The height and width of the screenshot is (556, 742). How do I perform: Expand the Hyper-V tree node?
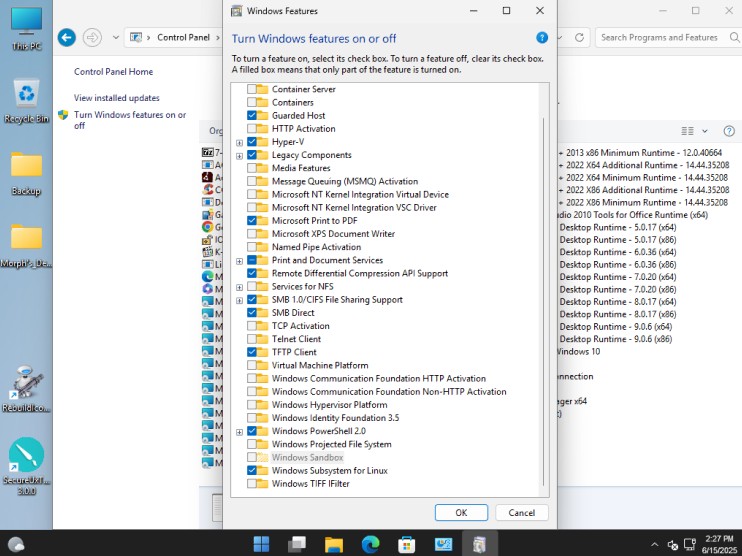[x=239, y=142]
